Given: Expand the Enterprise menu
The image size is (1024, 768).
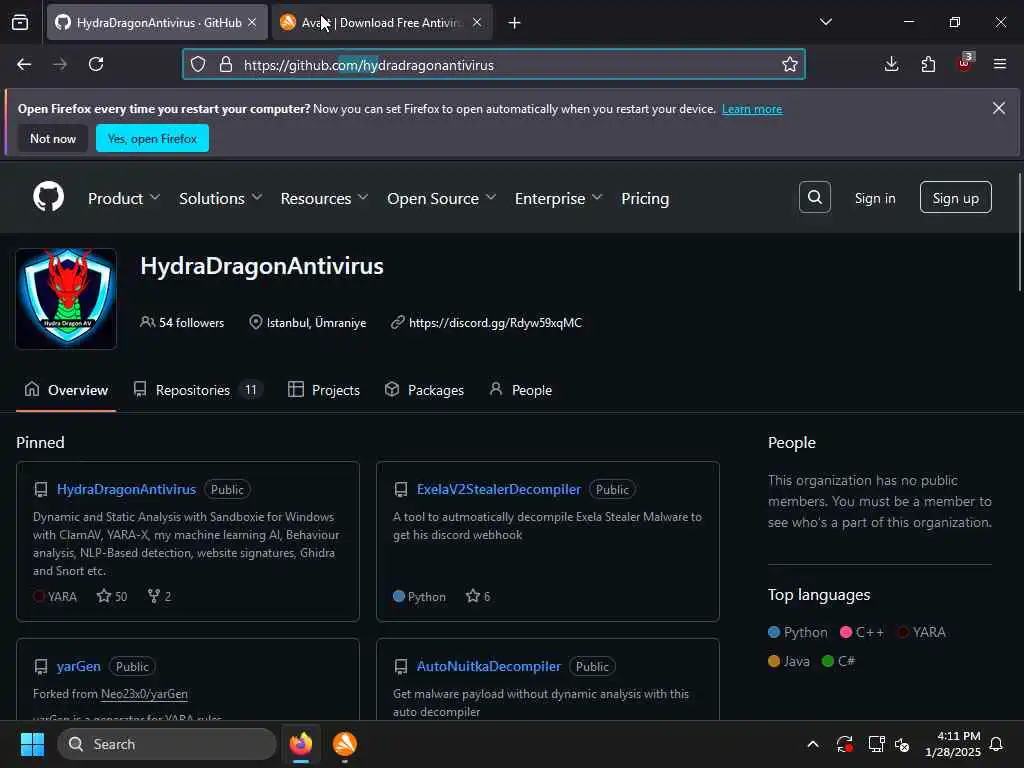Looking at the screenshot, I should click(x=558, y=198).
